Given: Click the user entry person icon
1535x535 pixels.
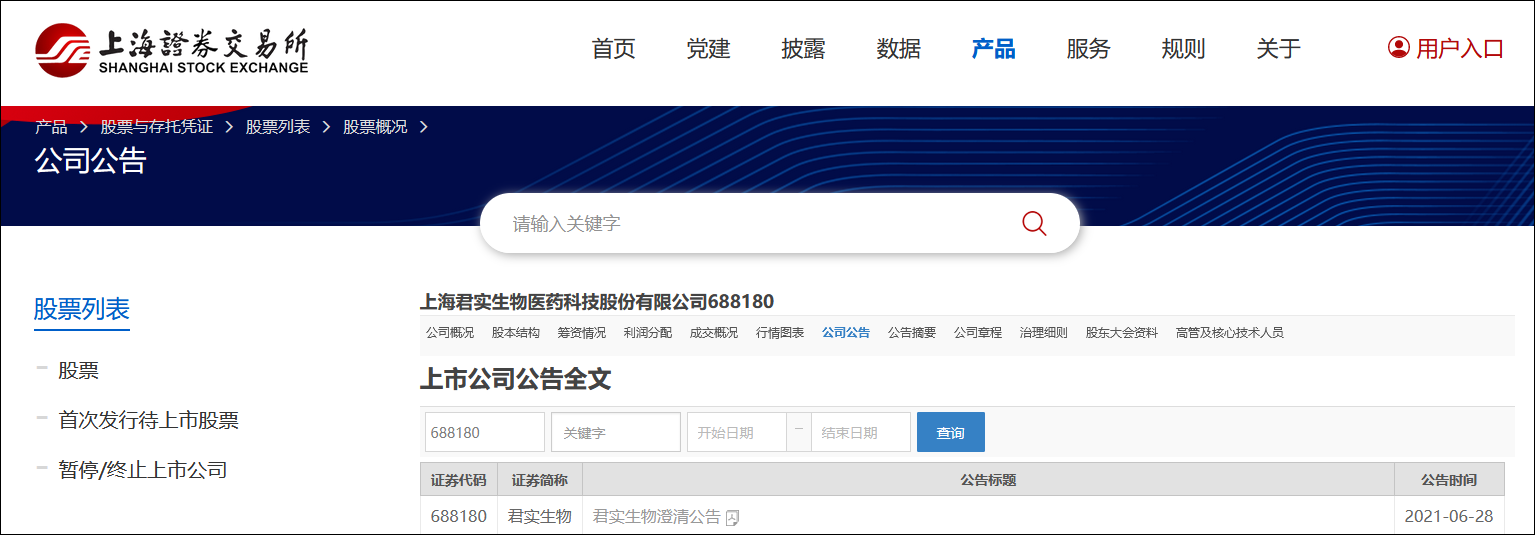Looking at the screenshot, I should click(x=1398, y=48).
